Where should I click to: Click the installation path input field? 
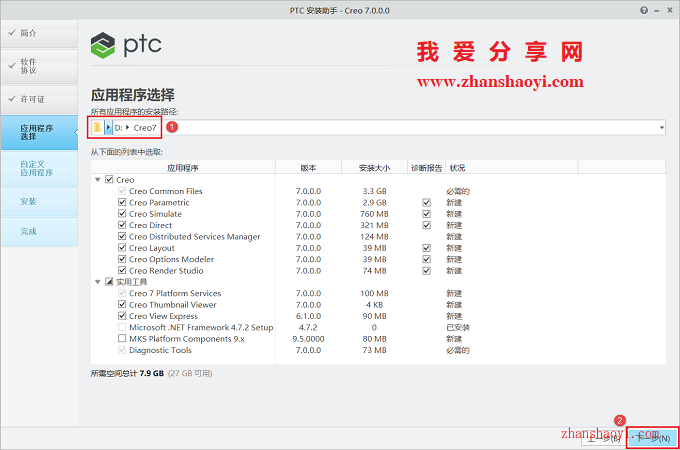[377, 127]
